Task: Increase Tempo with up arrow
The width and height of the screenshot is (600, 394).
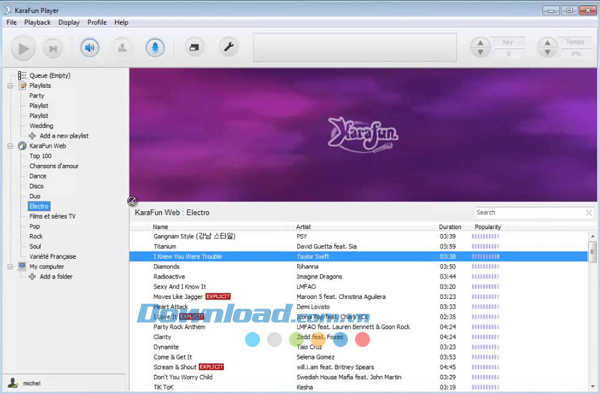Action: point(548,43)
